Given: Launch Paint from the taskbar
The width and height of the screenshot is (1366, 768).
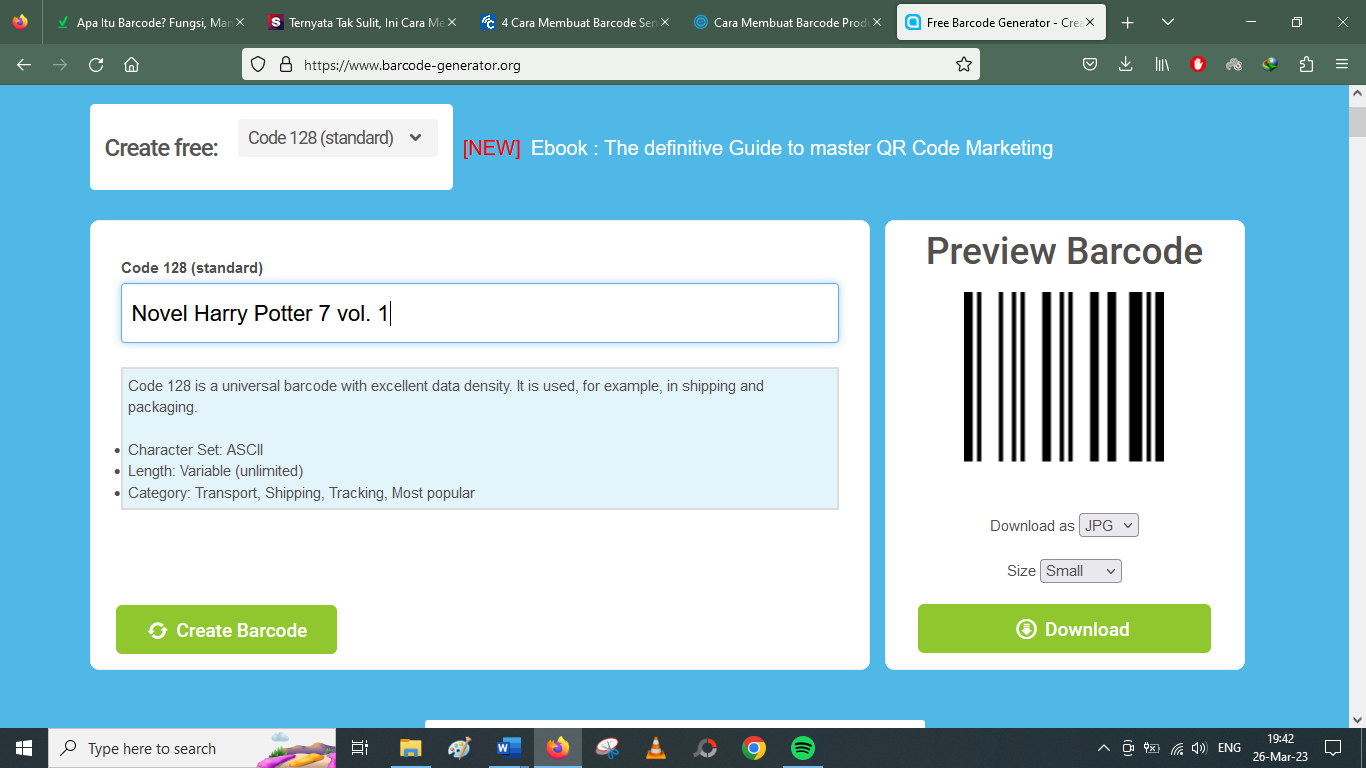Looking at the screenshot, I should pyautogui.click(x=459, y=748).
